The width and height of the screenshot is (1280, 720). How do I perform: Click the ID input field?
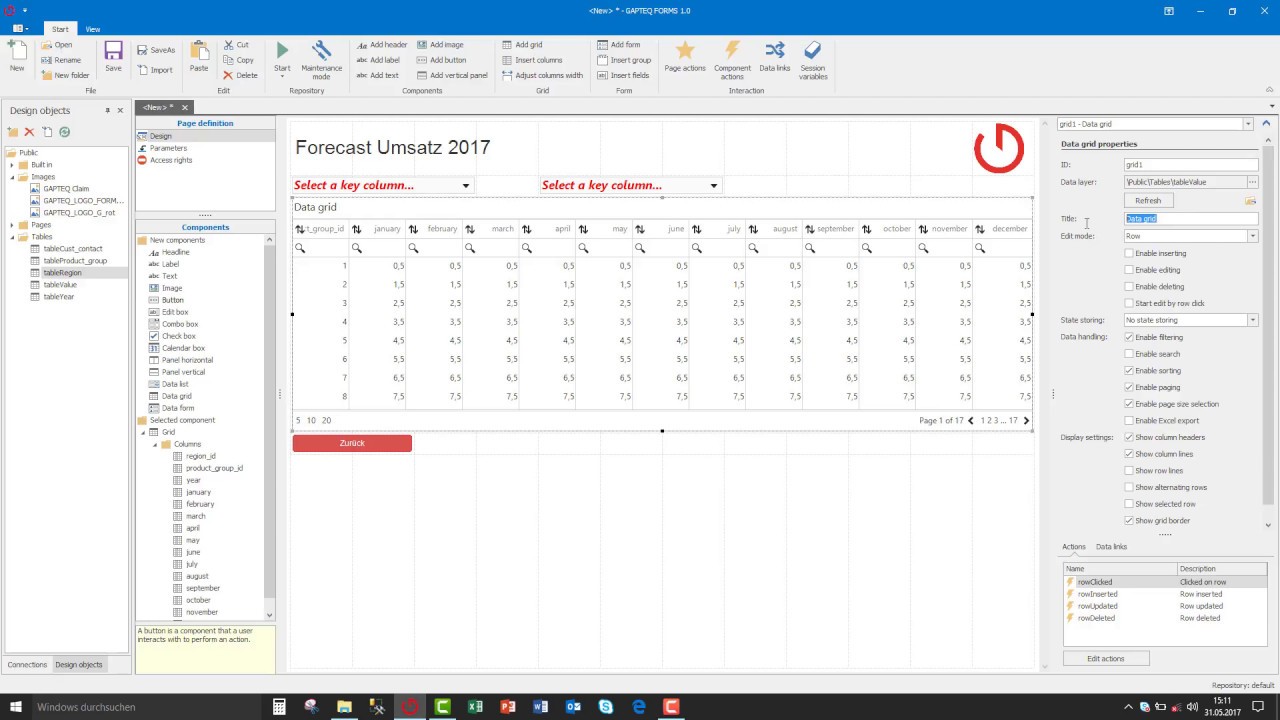tap(1191, 165)
